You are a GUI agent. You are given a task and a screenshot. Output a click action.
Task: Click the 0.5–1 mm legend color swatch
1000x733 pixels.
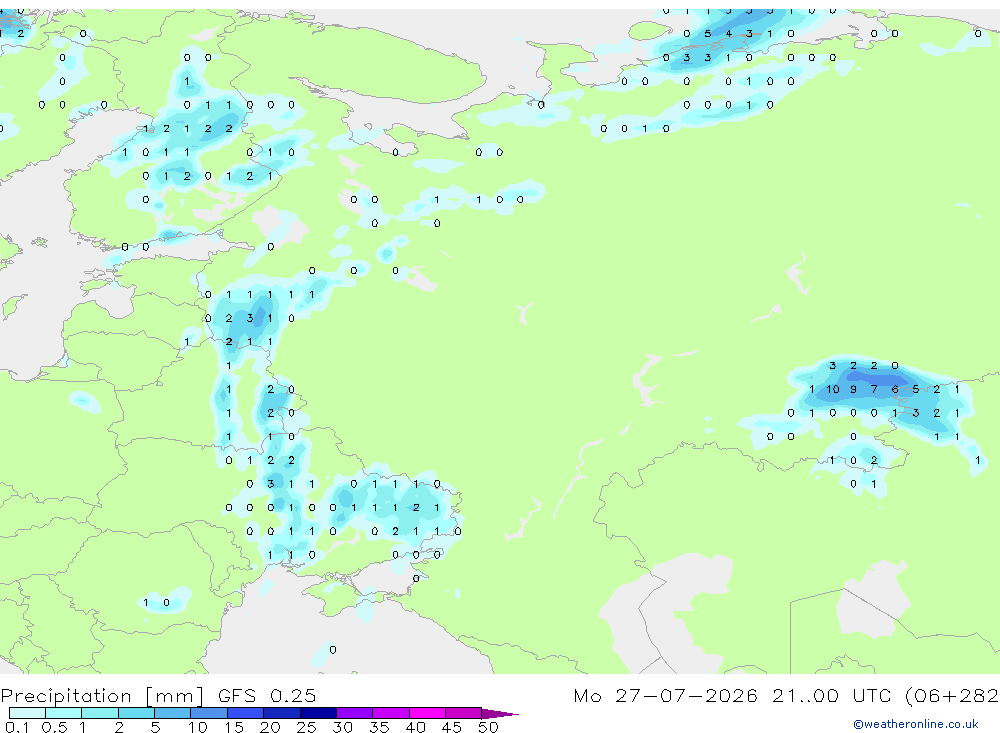[64, 713]
